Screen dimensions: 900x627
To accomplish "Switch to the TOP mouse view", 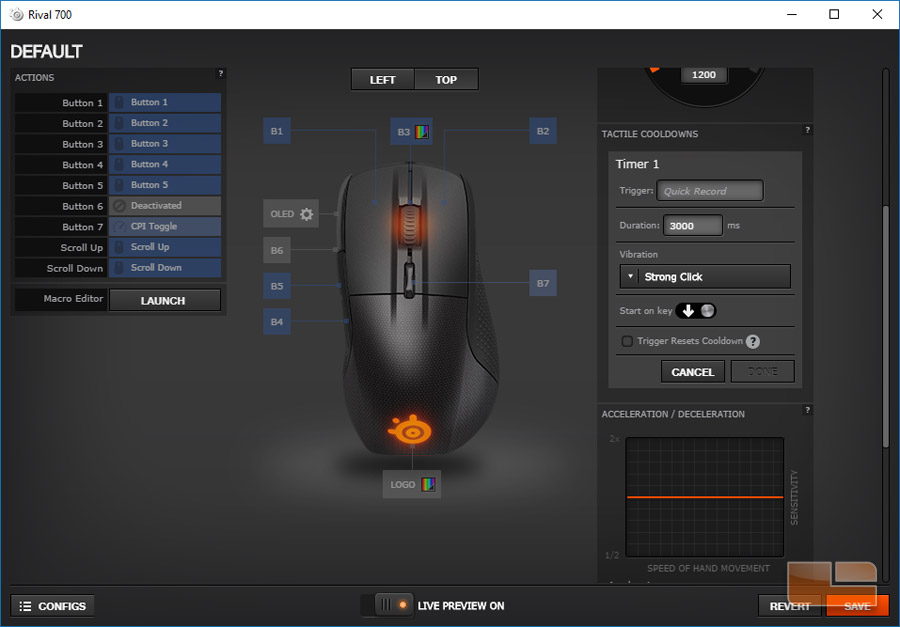I will click(446, 80).
